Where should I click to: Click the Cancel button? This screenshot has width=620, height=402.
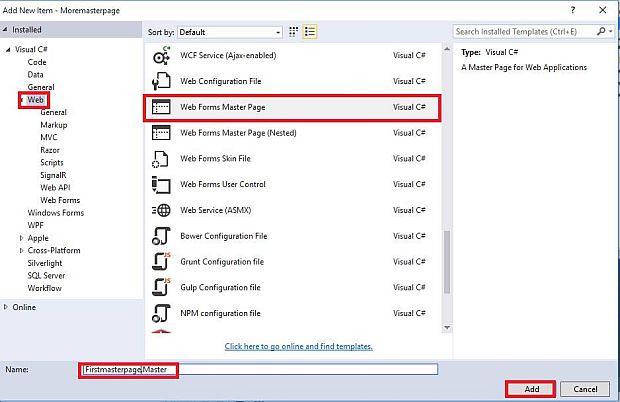click(585, 389)
